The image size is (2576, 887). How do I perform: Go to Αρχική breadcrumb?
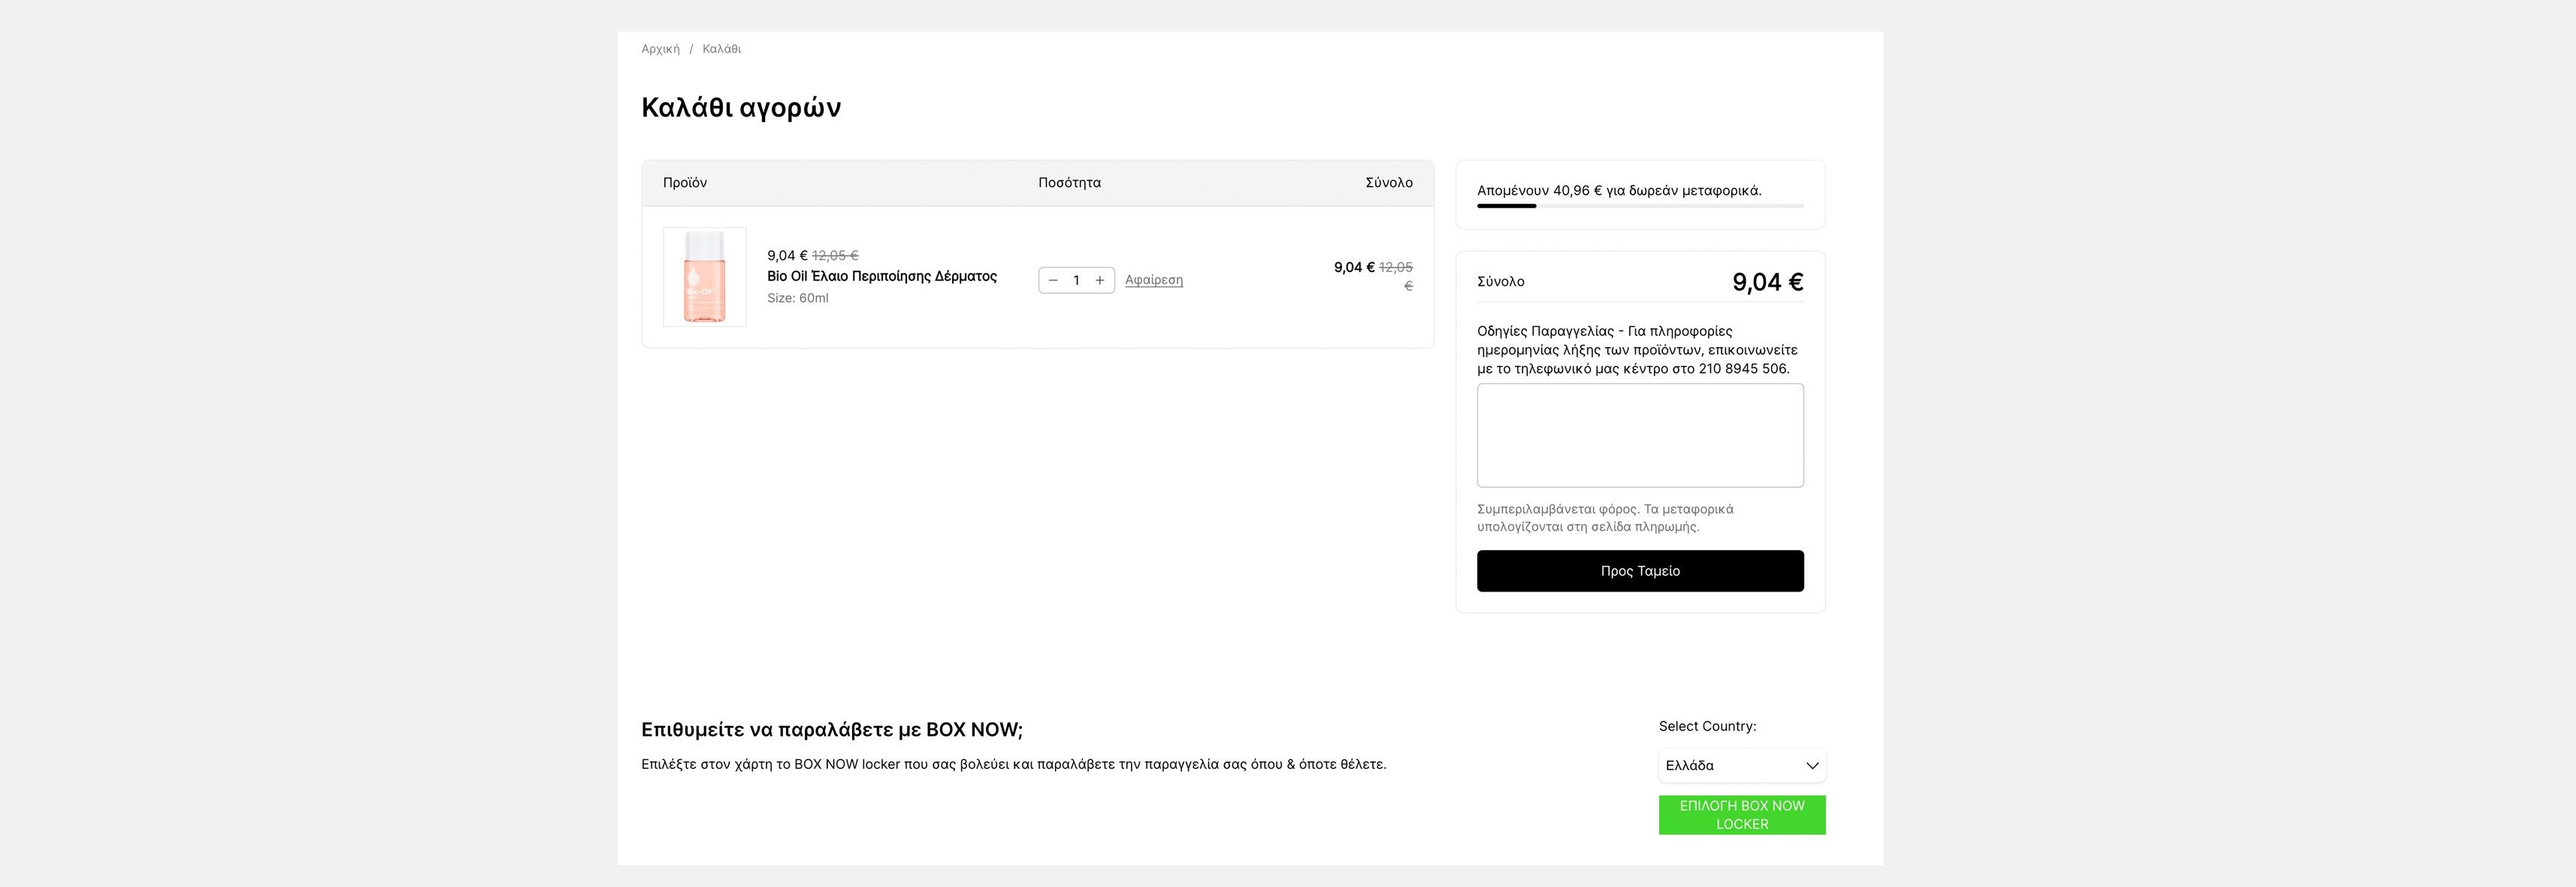pyautogui.click(x=660, y=49)
